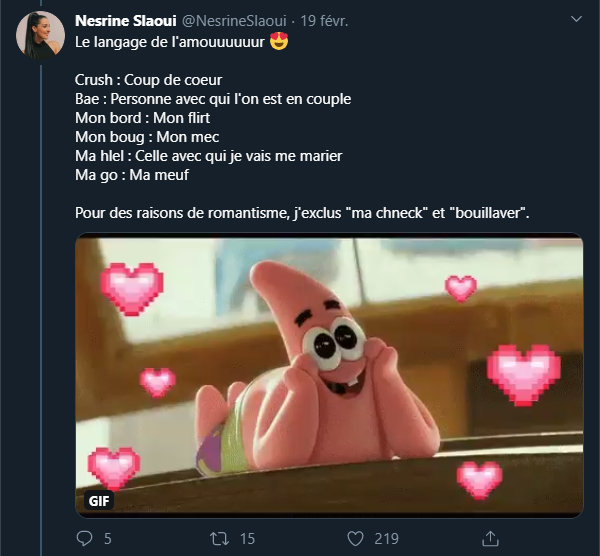600x556 pixels.
Task: Click the retweet count 15
Action: pyautogui.click(x=247, y=539)
